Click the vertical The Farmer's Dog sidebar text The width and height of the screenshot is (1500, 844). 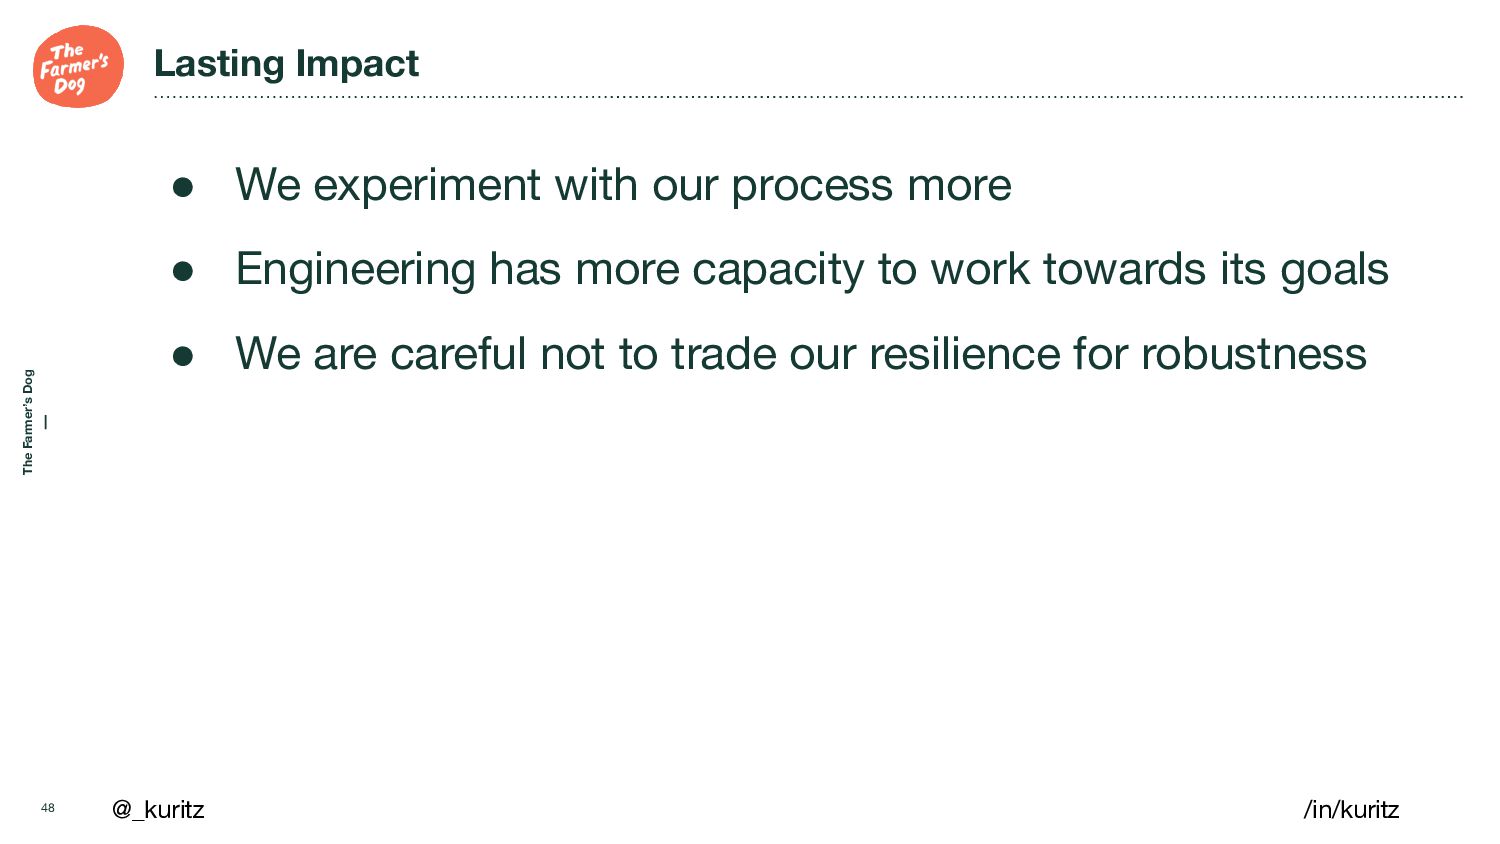[28, 422]
